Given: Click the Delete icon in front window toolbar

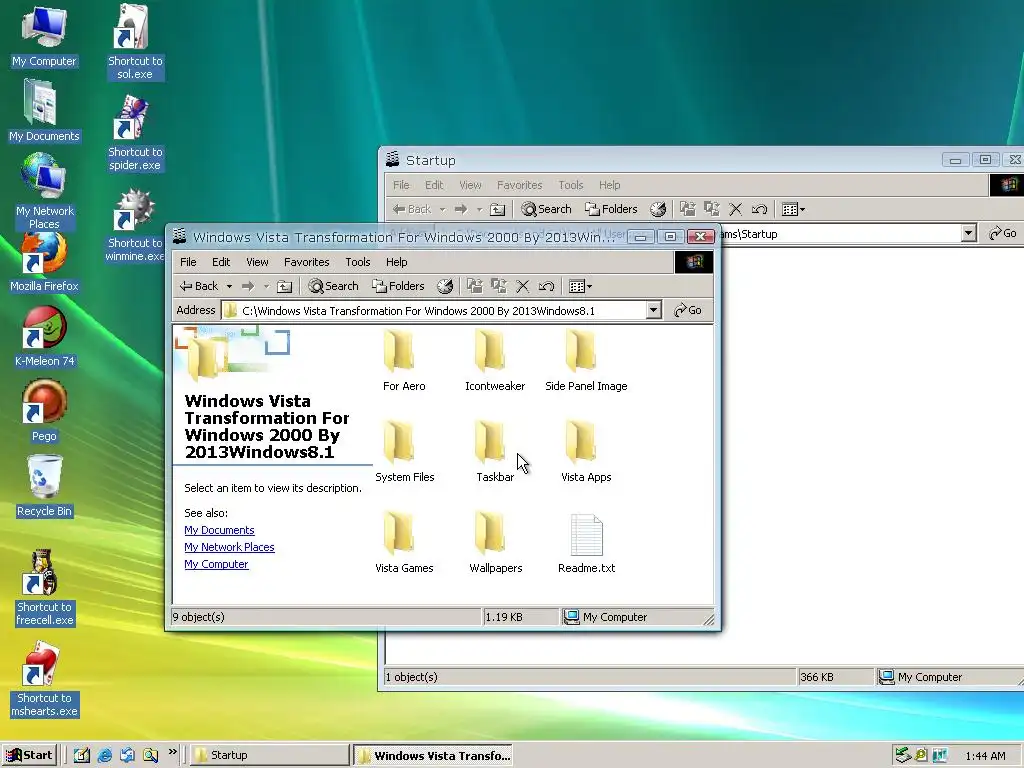Looking at the screenshot, I should 522,286.
